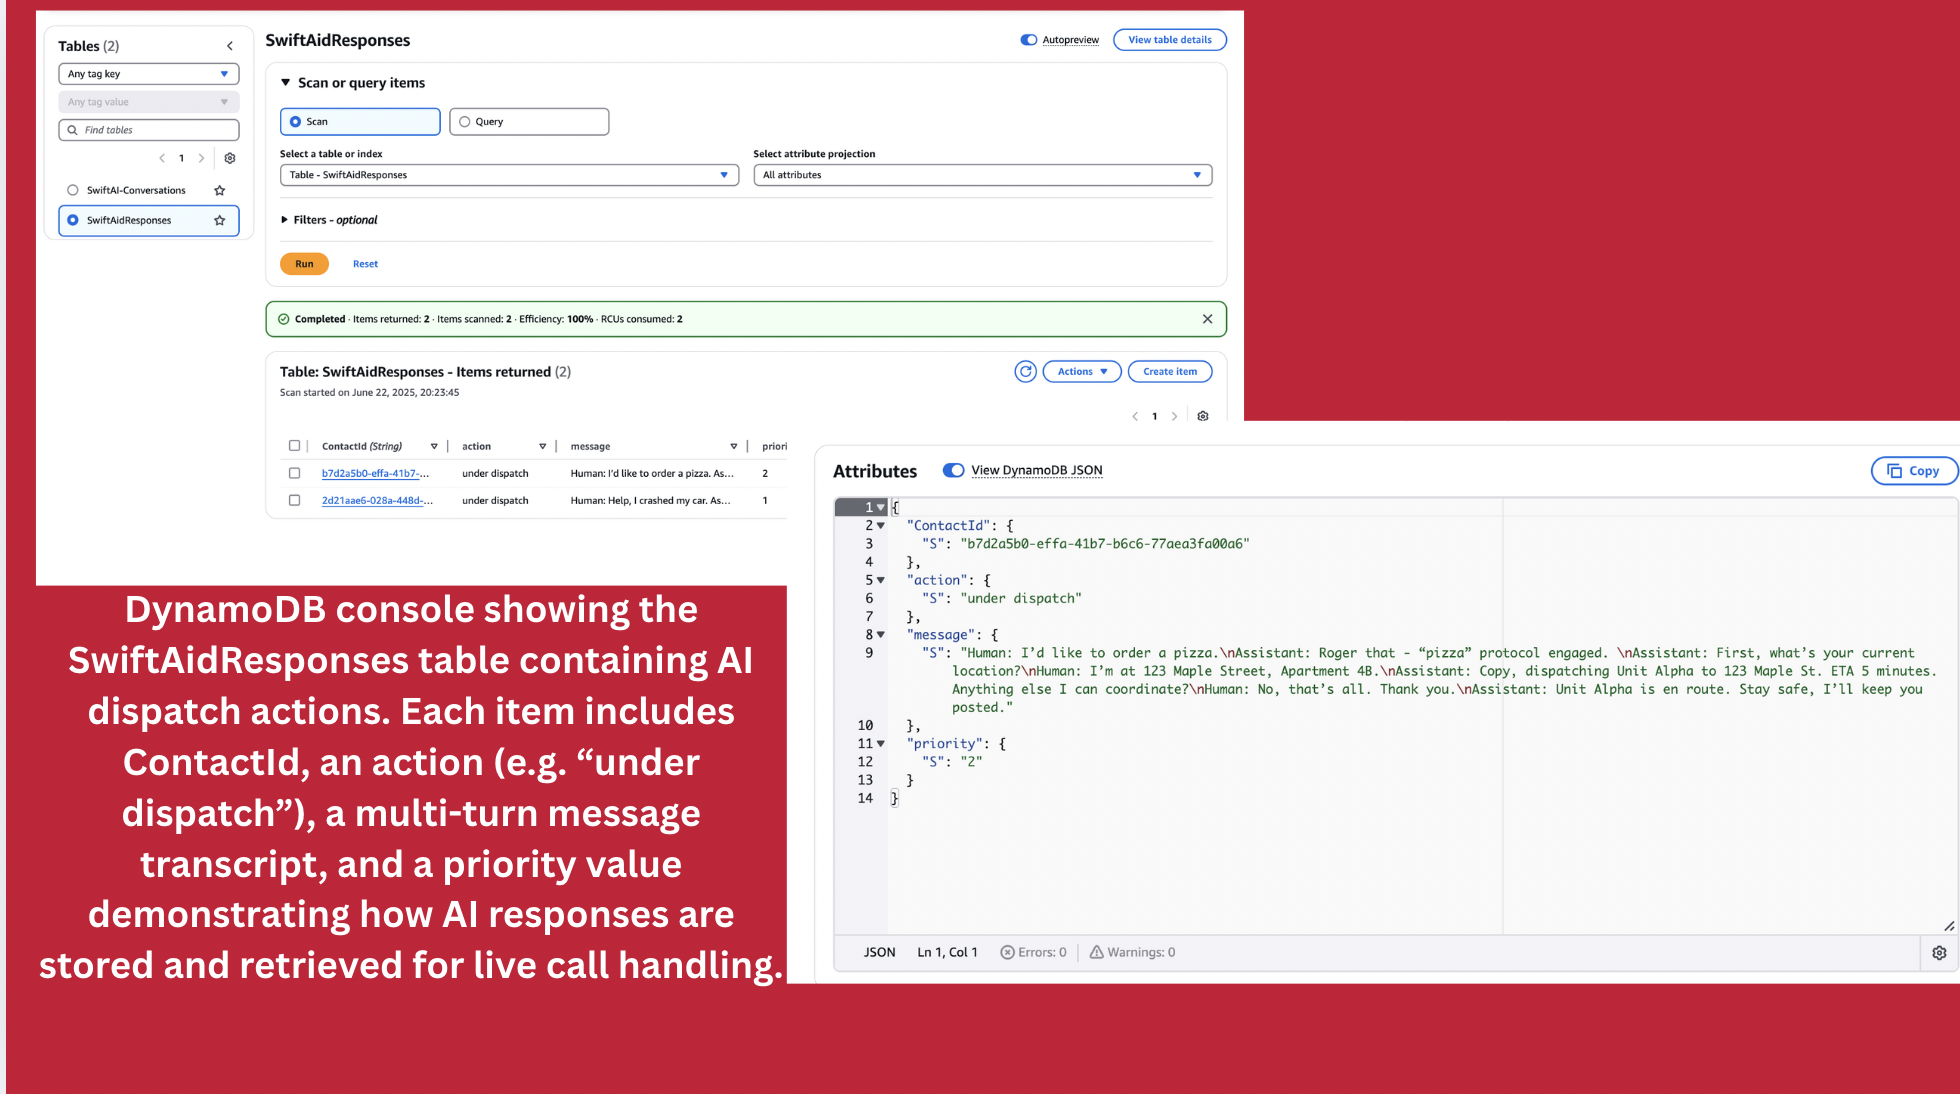Favorite the SwiftAidResponses table star
Image resolution: width=1960 pixels, height=1094 pixels.
click(220, 220)
